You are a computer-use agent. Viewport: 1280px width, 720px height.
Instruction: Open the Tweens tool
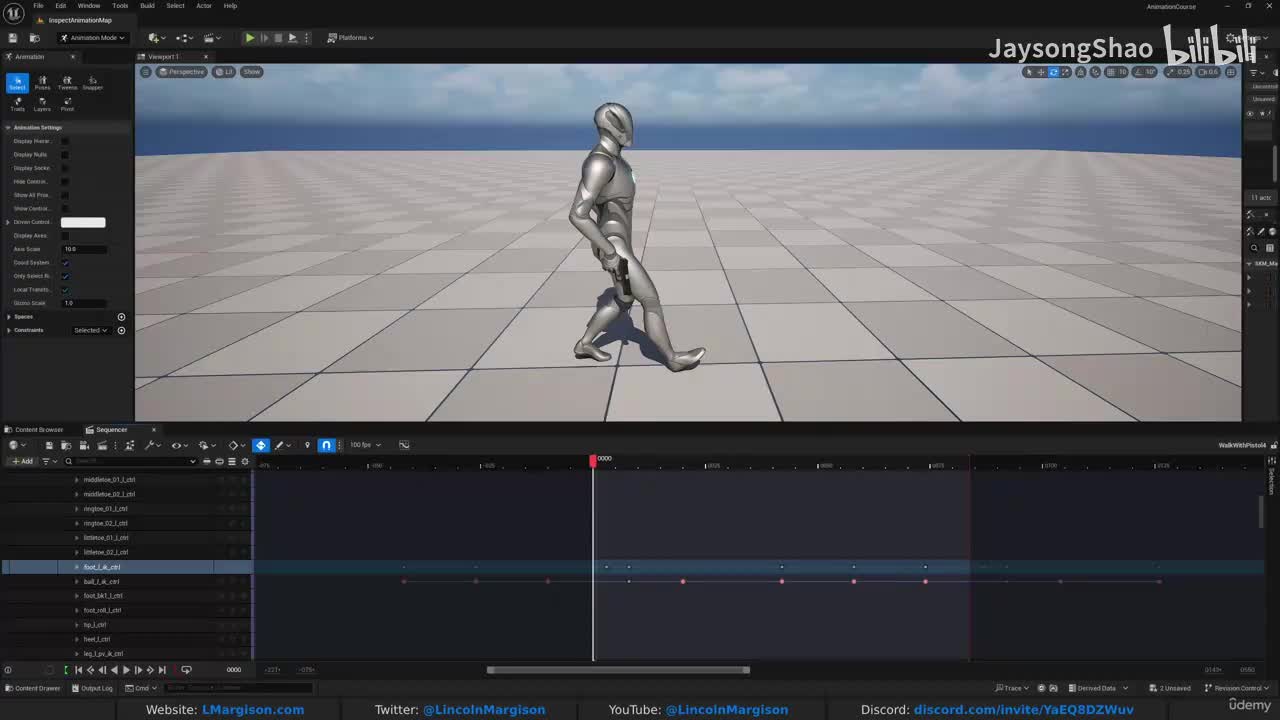[67, 82]
